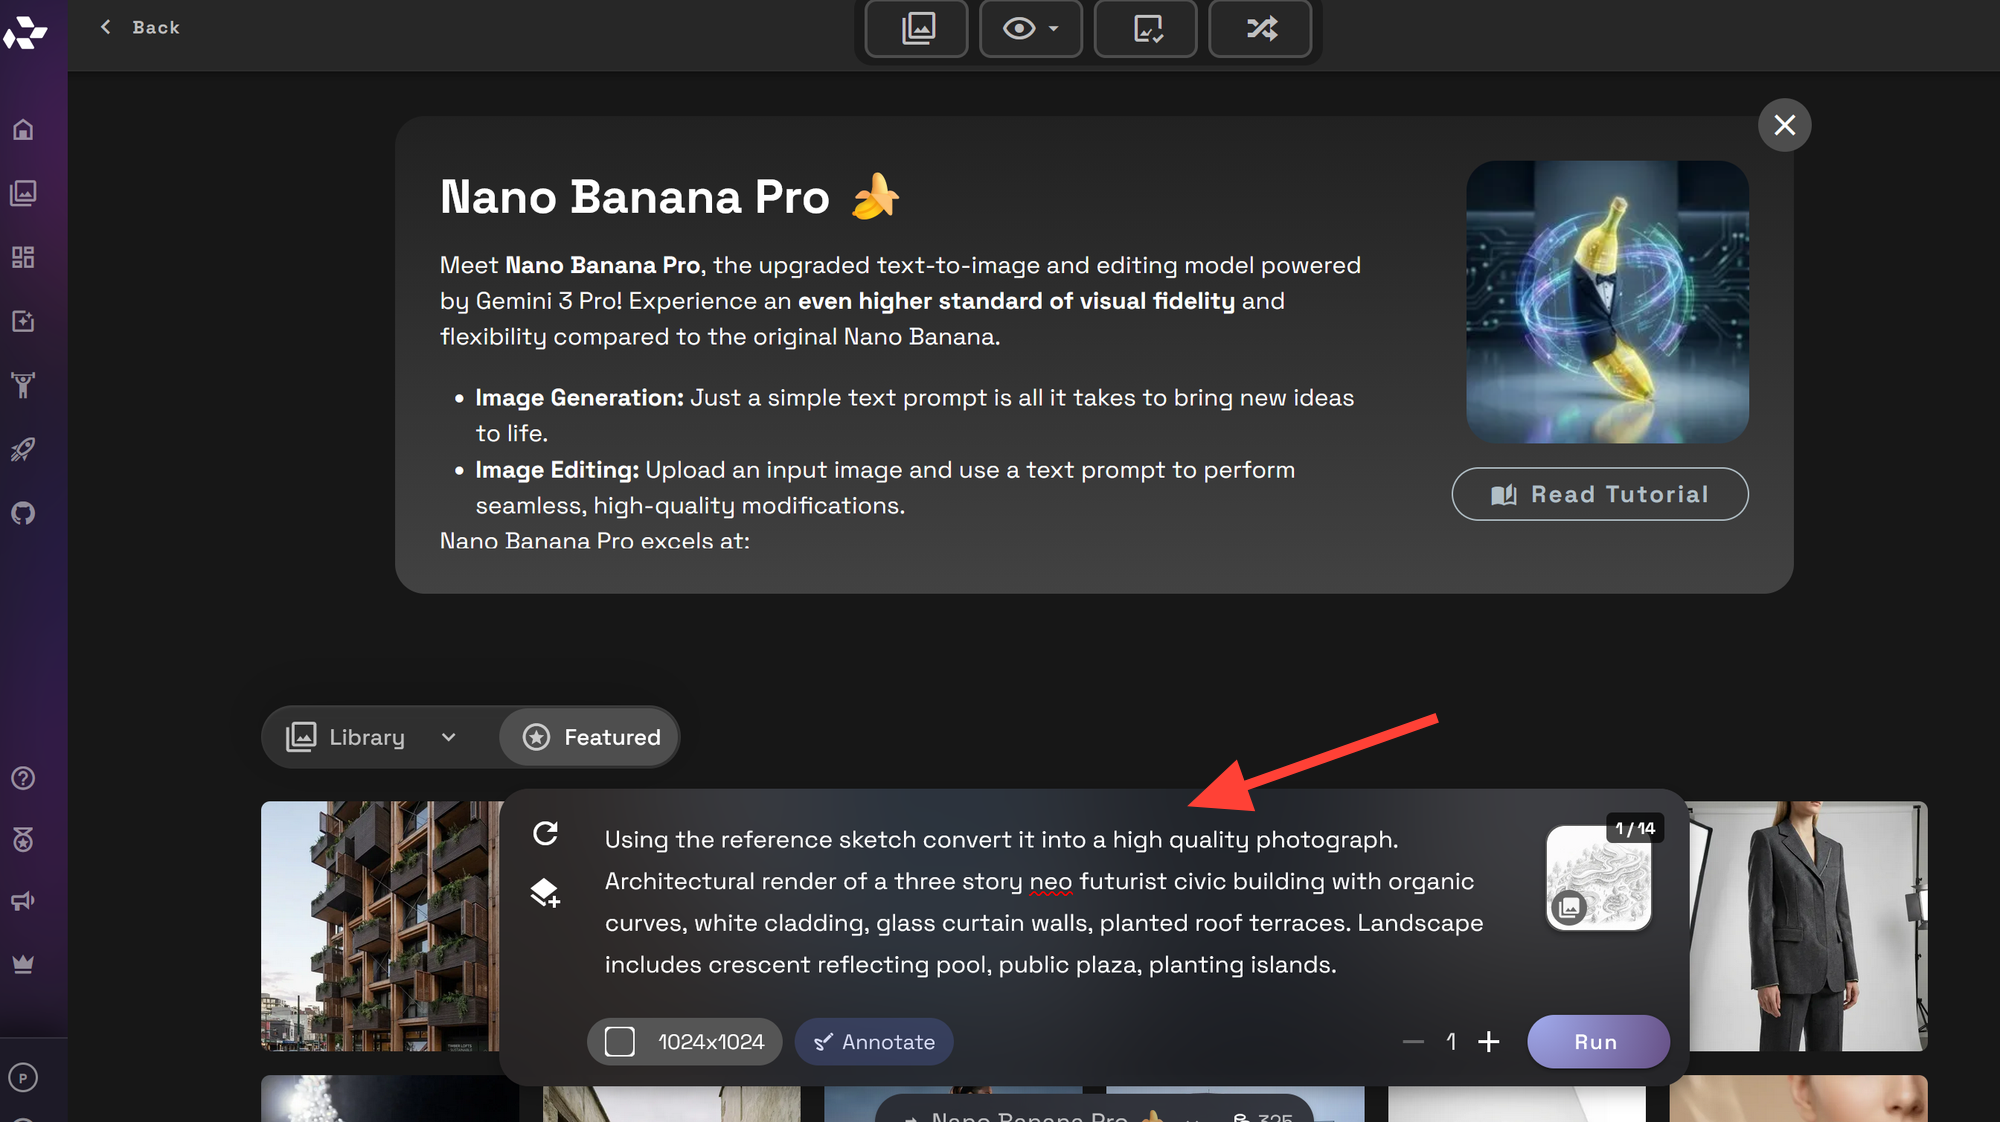
Task: Click the medal badge sidebar icon
Action: (x=23, y=840)
